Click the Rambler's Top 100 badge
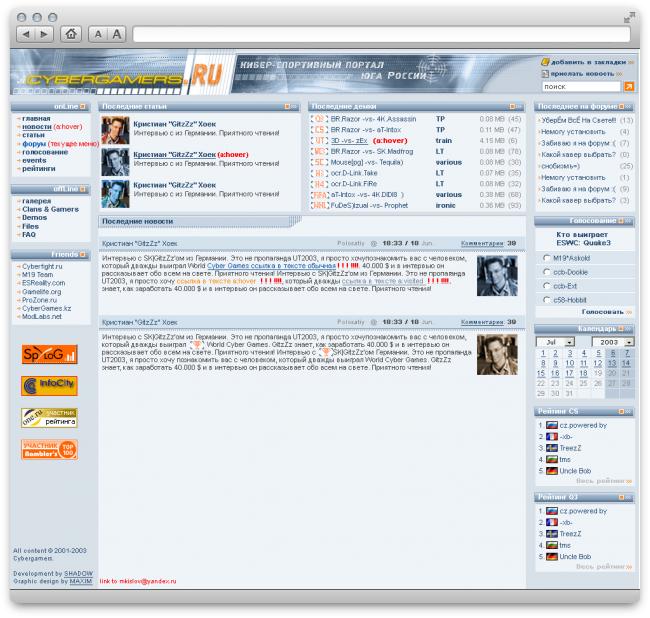Screen dimensions: 650x618 coord(49,449)
